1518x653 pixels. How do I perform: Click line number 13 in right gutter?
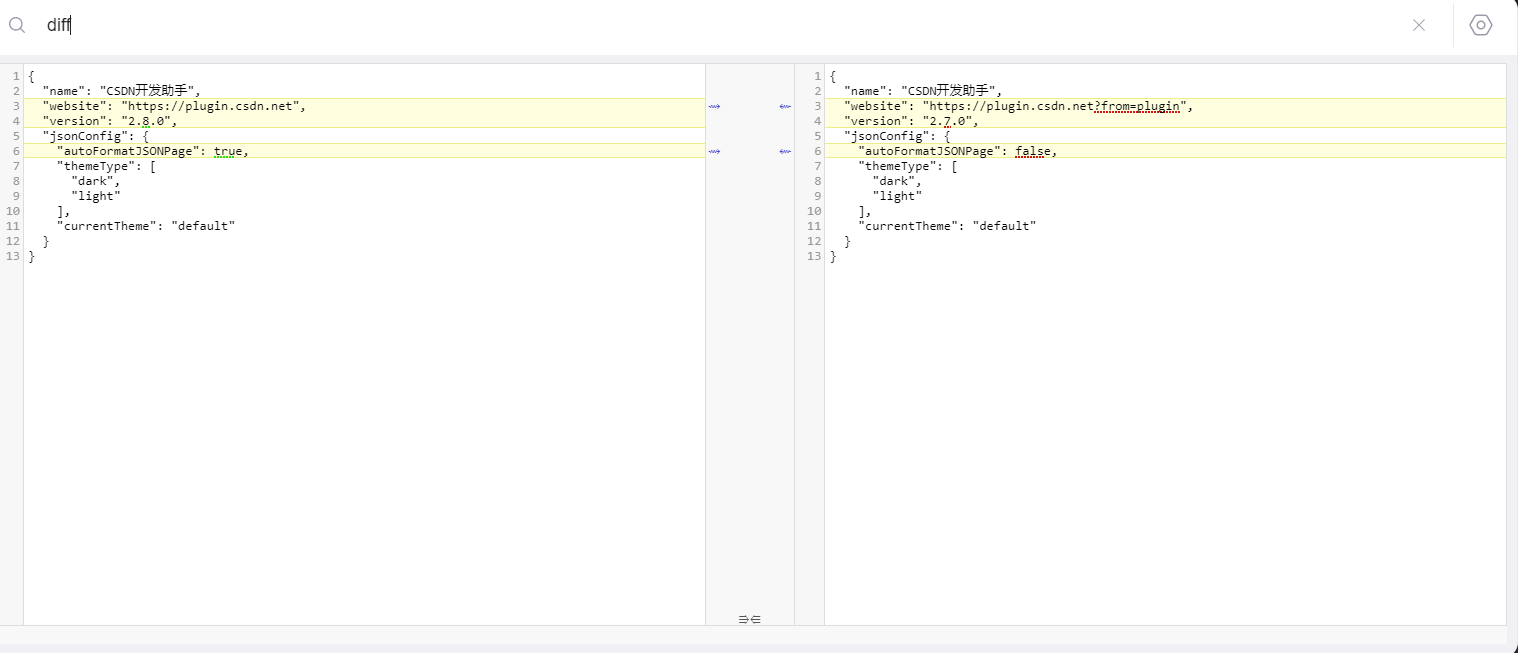(x=812, y=256)
